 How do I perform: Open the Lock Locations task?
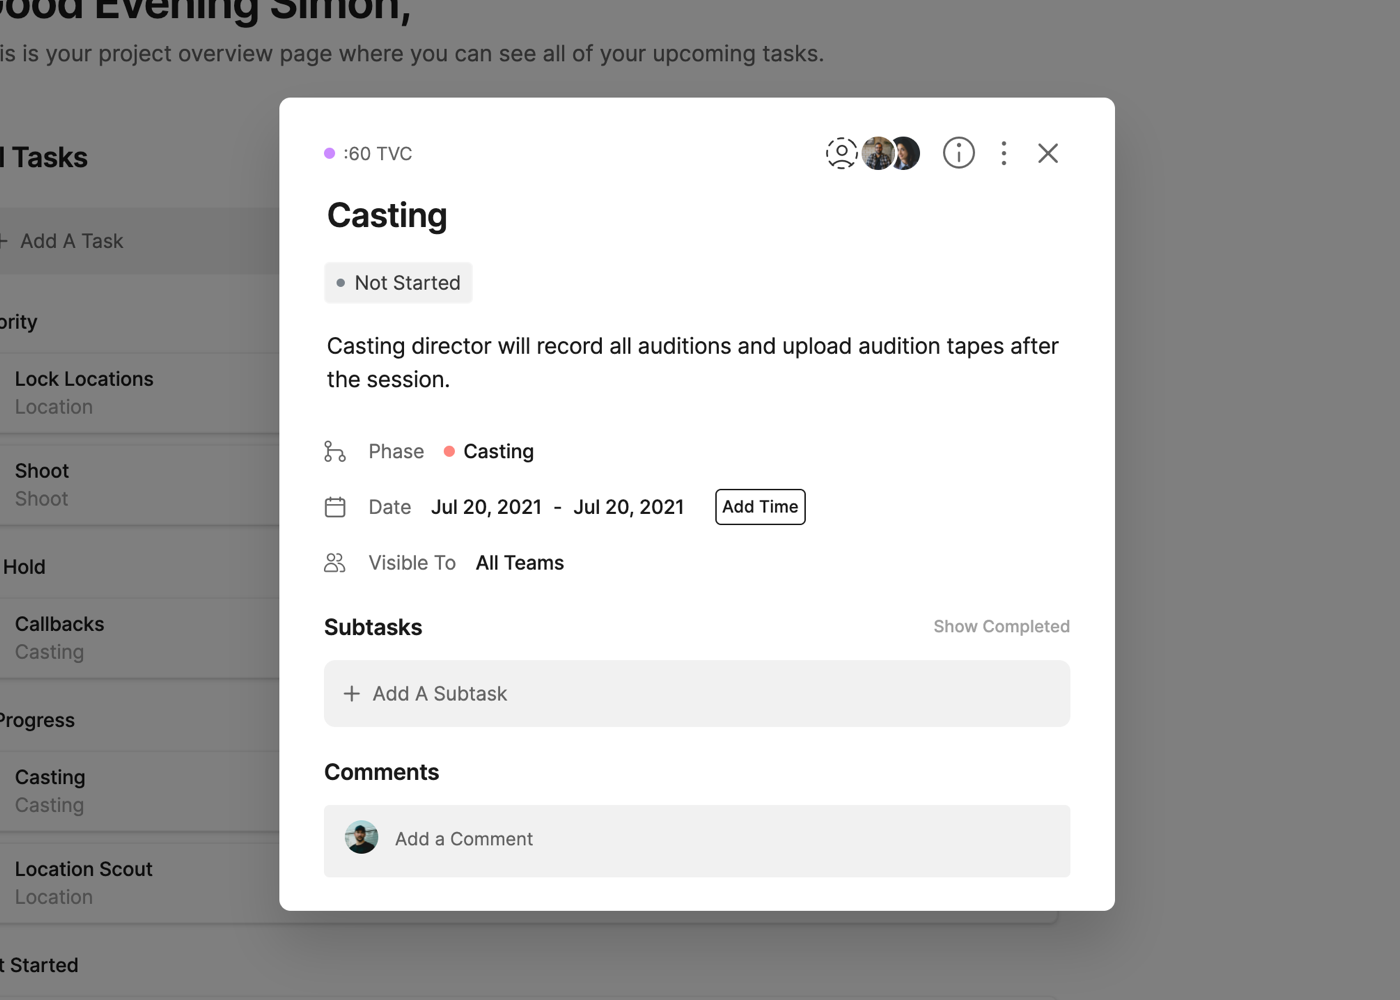pyautogui.click(x=84, y=380)
